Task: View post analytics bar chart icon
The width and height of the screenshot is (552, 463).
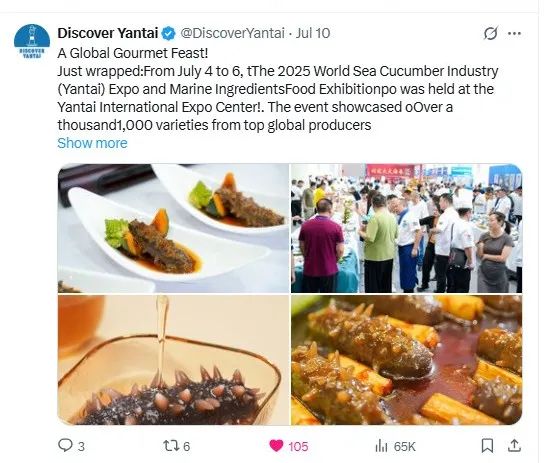Action: [381, 446]
